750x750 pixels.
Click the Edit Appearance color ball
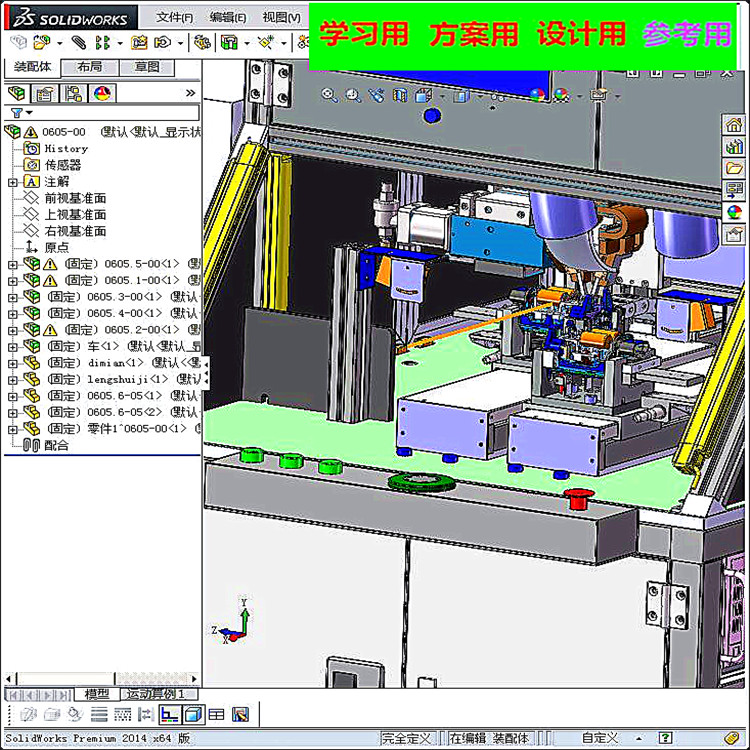click(537, 95)
